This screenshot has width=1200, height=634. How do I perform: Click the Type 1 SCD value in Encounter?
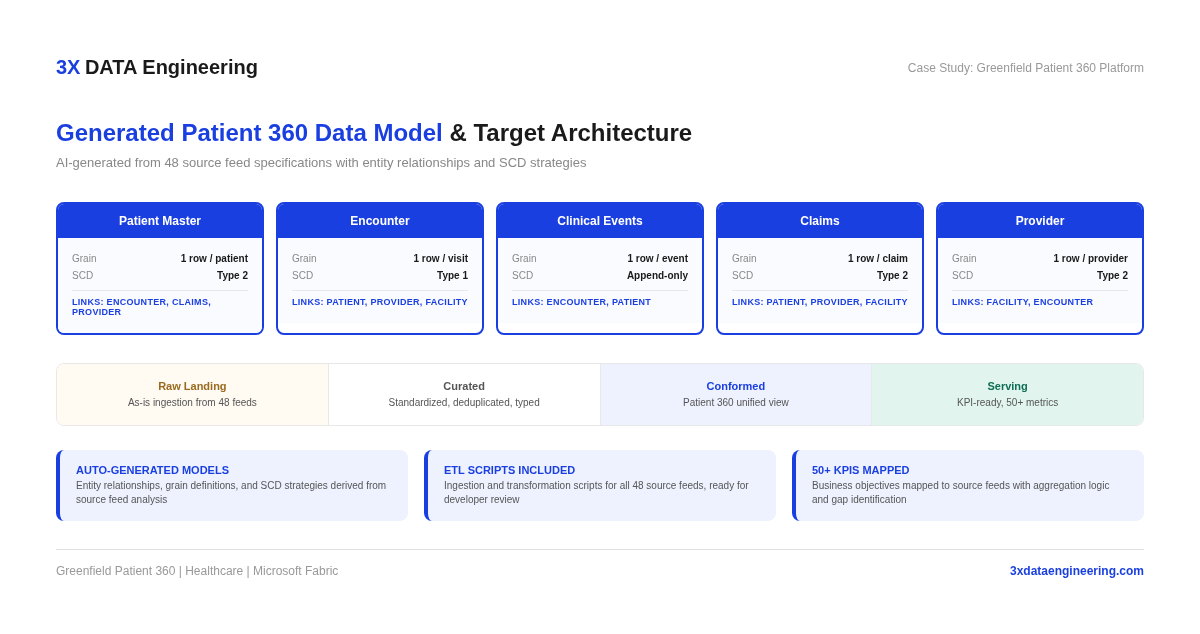[452, 276]
